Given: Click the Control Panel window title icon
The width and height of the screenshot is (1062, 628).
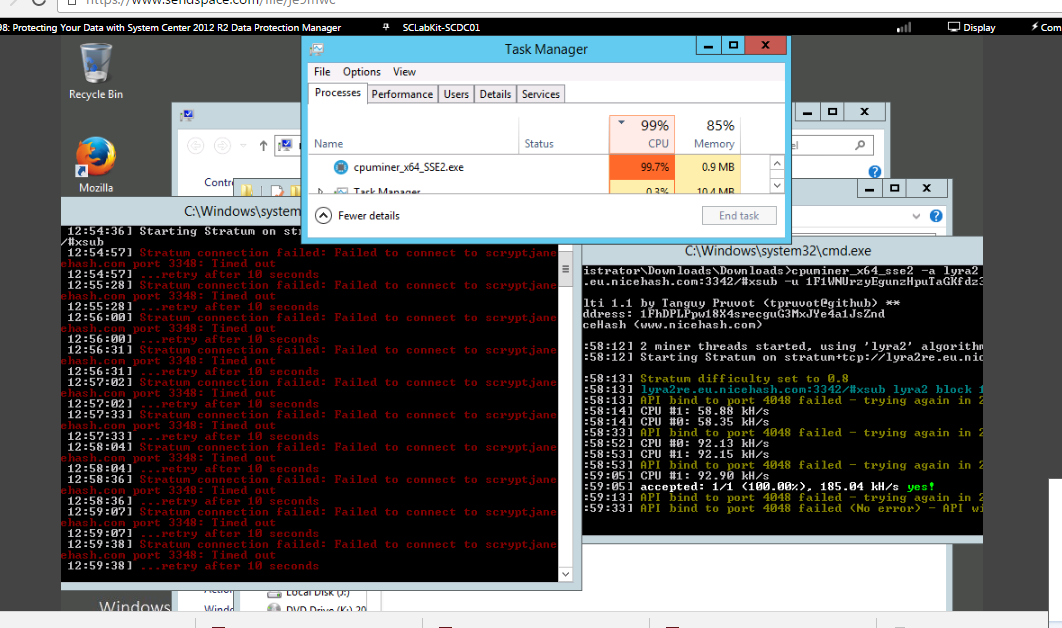Looking at the screenshot, I should coord(187,116).
